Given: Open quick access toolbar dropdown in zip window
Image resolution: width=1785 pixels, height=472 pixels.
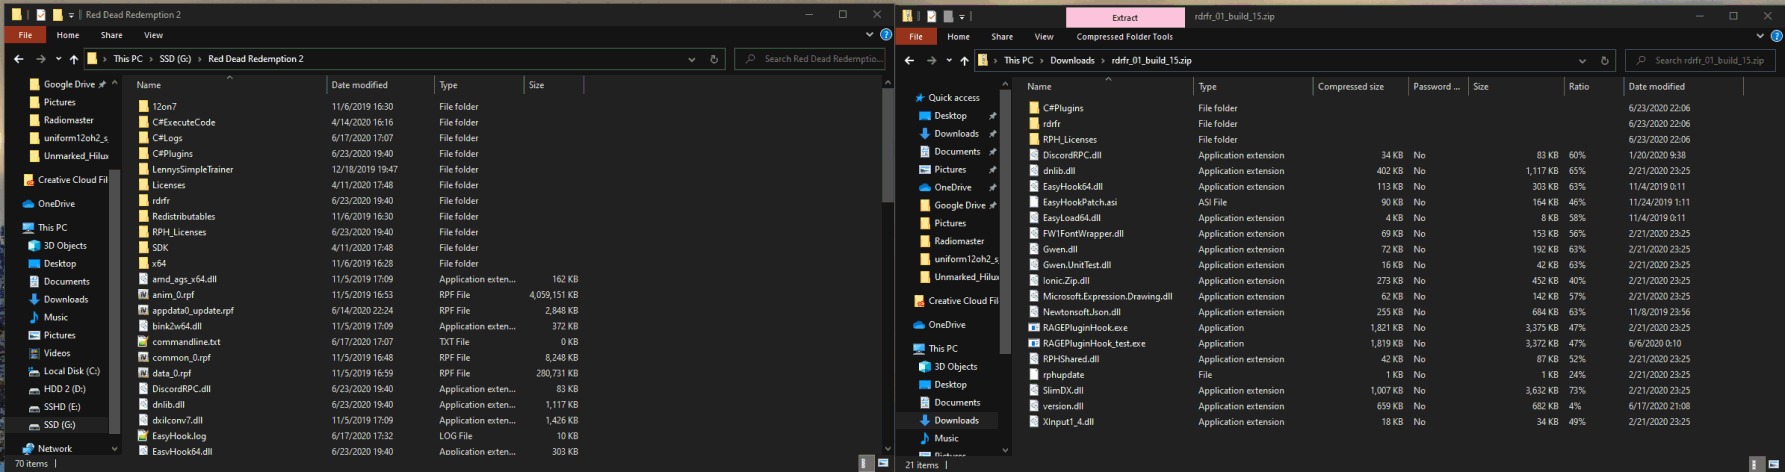Looking at the screenshot, I should click(961, 17).
